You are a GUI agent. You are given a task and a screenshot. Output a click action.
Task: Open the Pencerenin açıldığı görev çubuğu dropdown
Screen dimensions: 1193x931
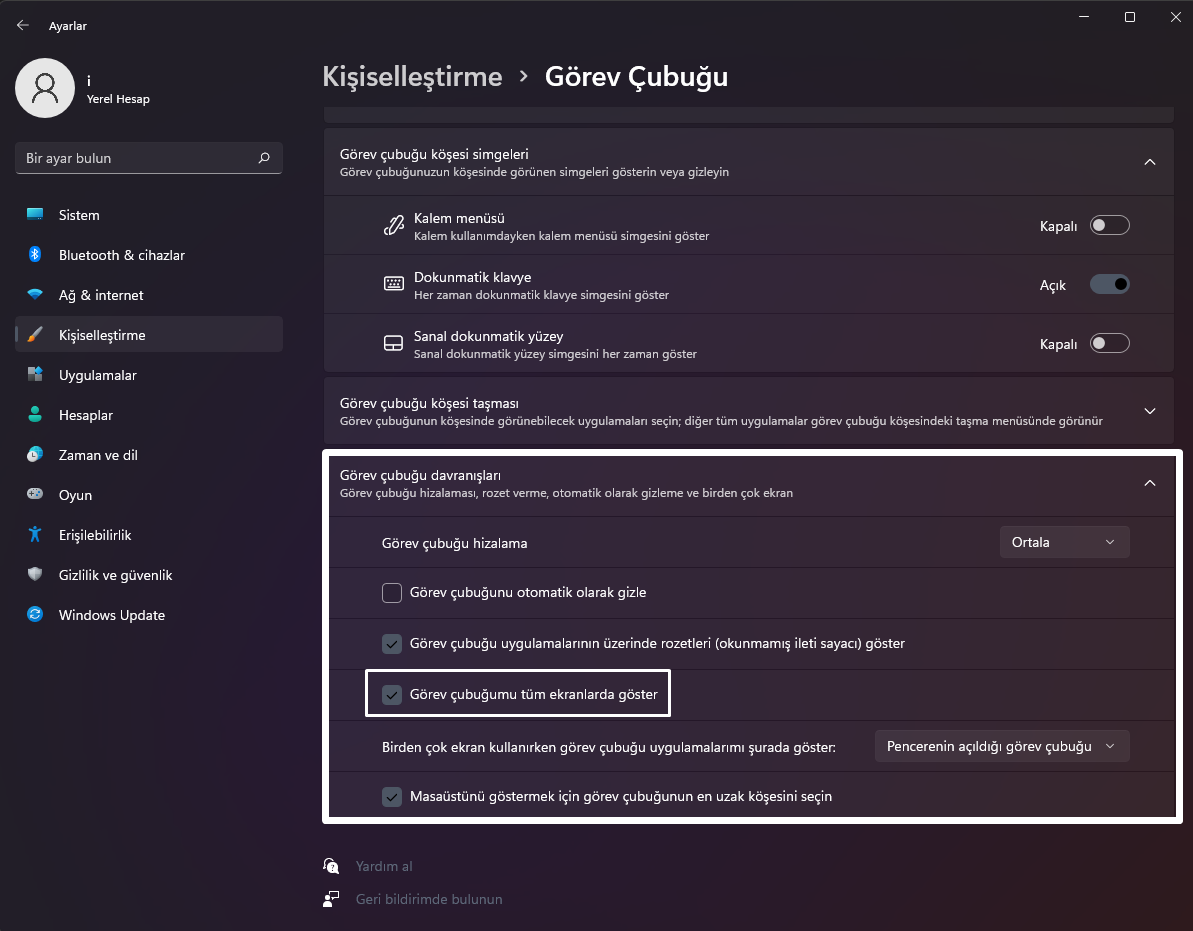[x=1001, y=747]
